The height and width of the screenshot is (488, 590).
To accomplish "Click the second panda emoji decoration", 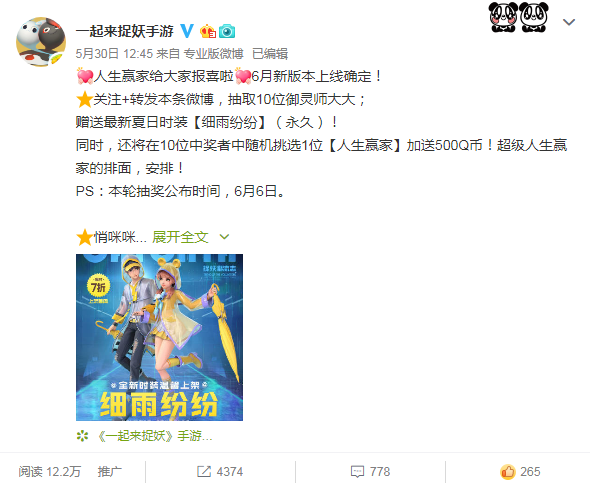I will [x=534, y=17].
